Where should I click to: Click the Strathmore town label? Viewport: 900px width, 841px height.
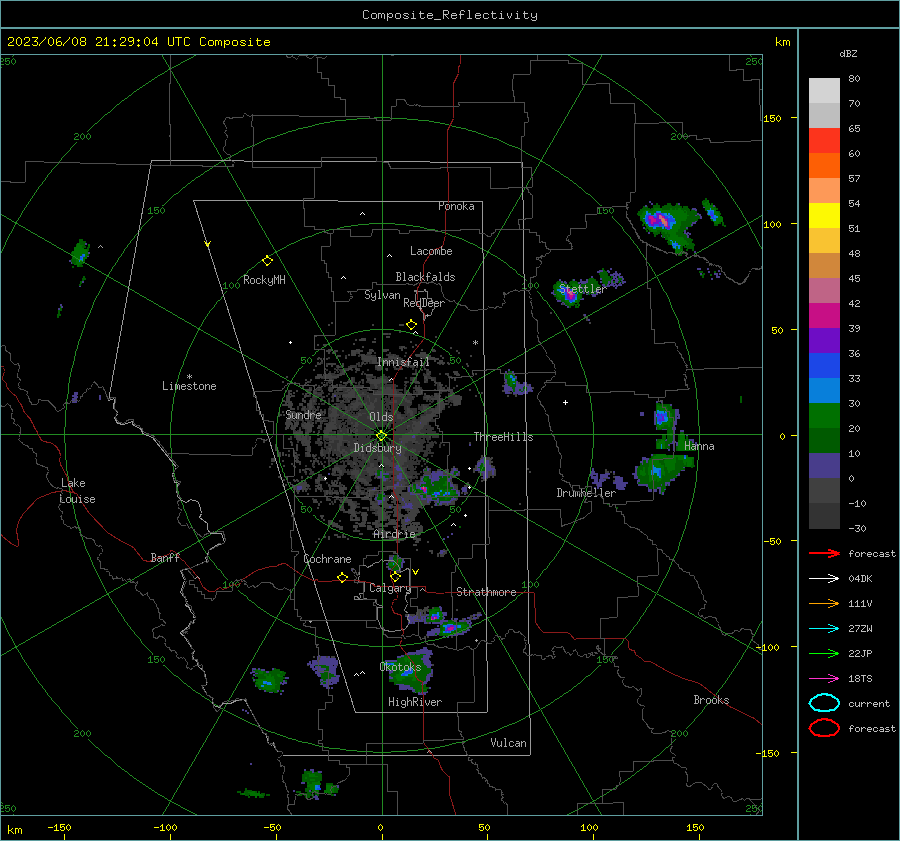486,592
